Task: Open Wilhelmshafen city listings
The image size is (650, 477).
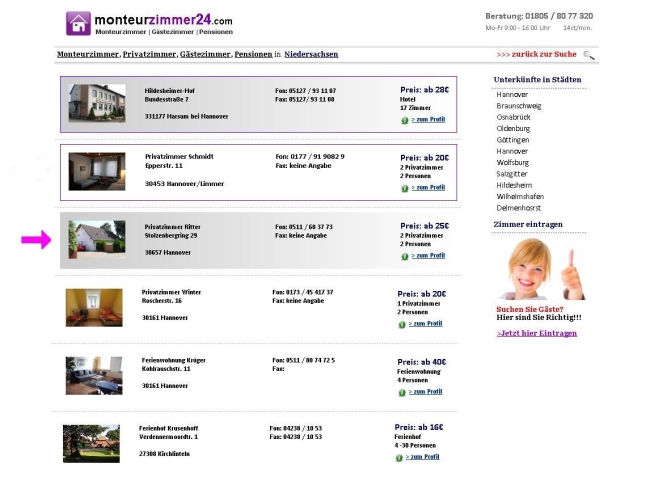Action: tap(520, 196)
